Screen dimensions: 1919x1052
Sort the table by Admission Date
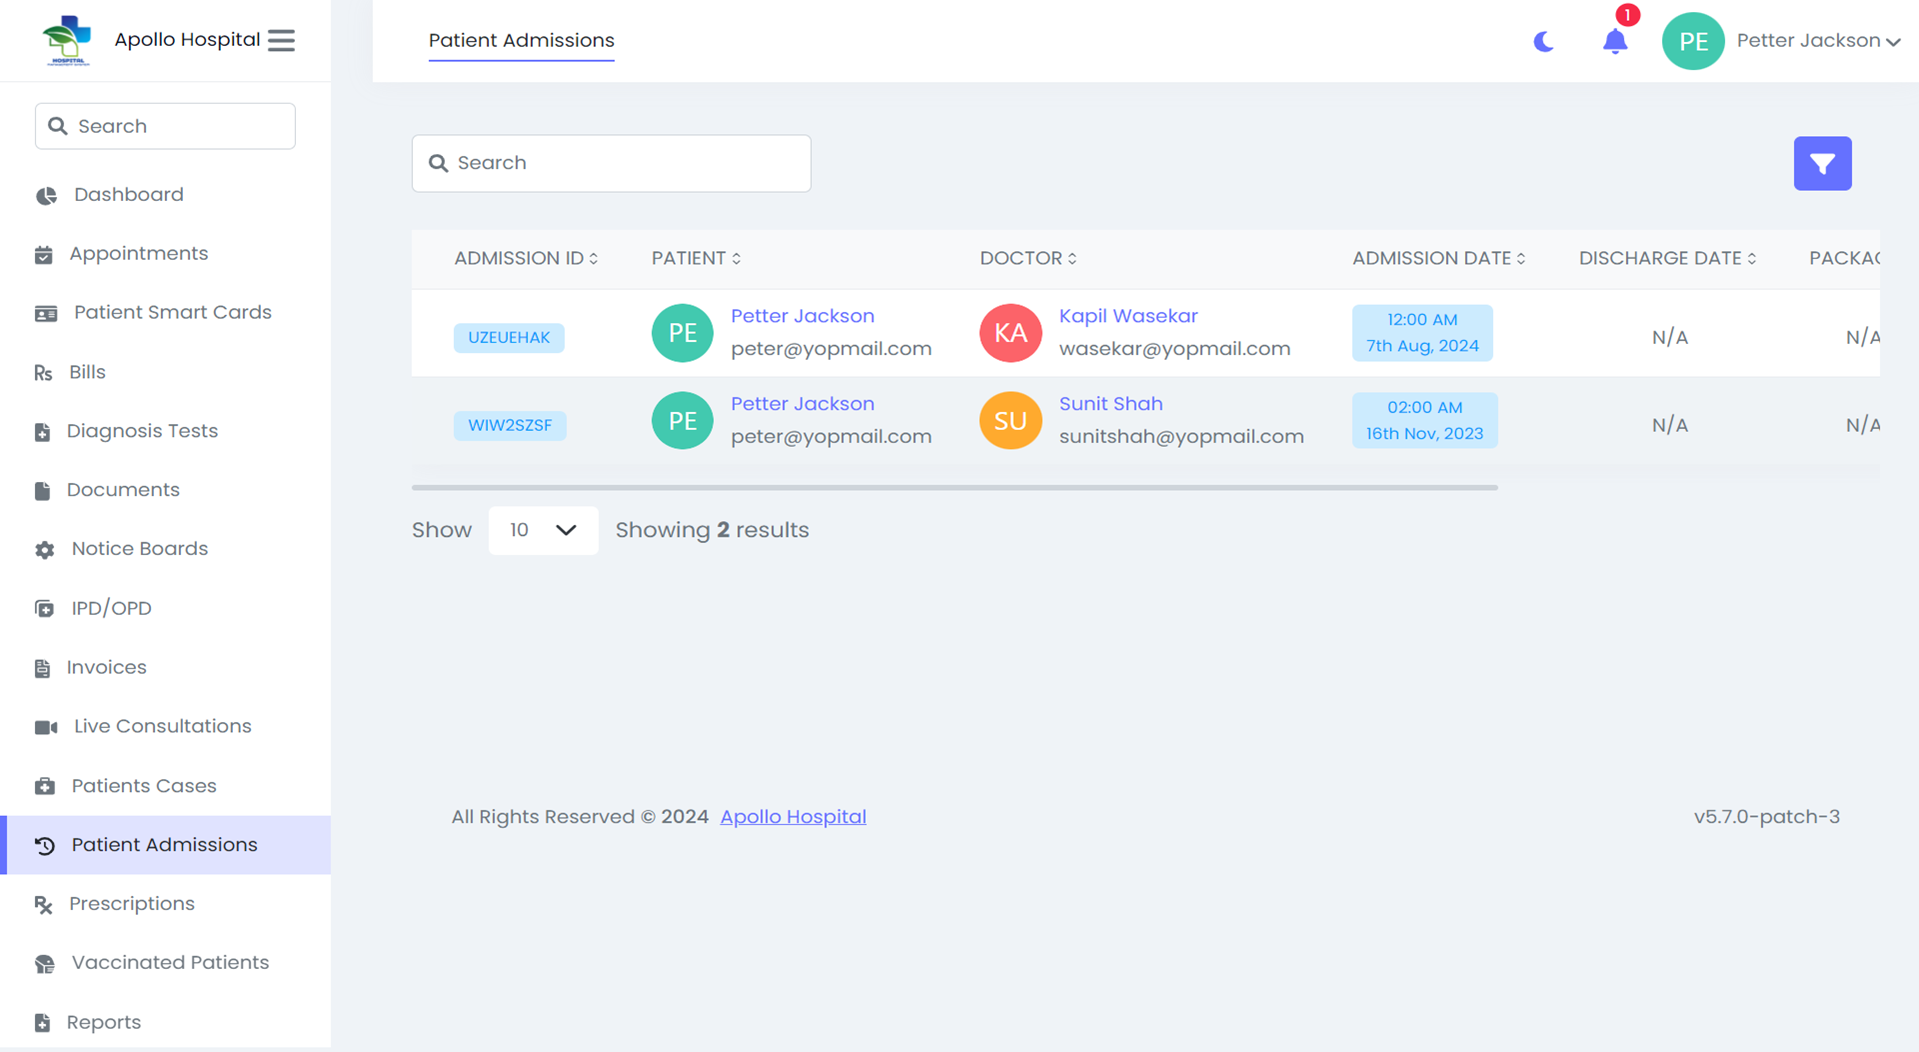1521,258
